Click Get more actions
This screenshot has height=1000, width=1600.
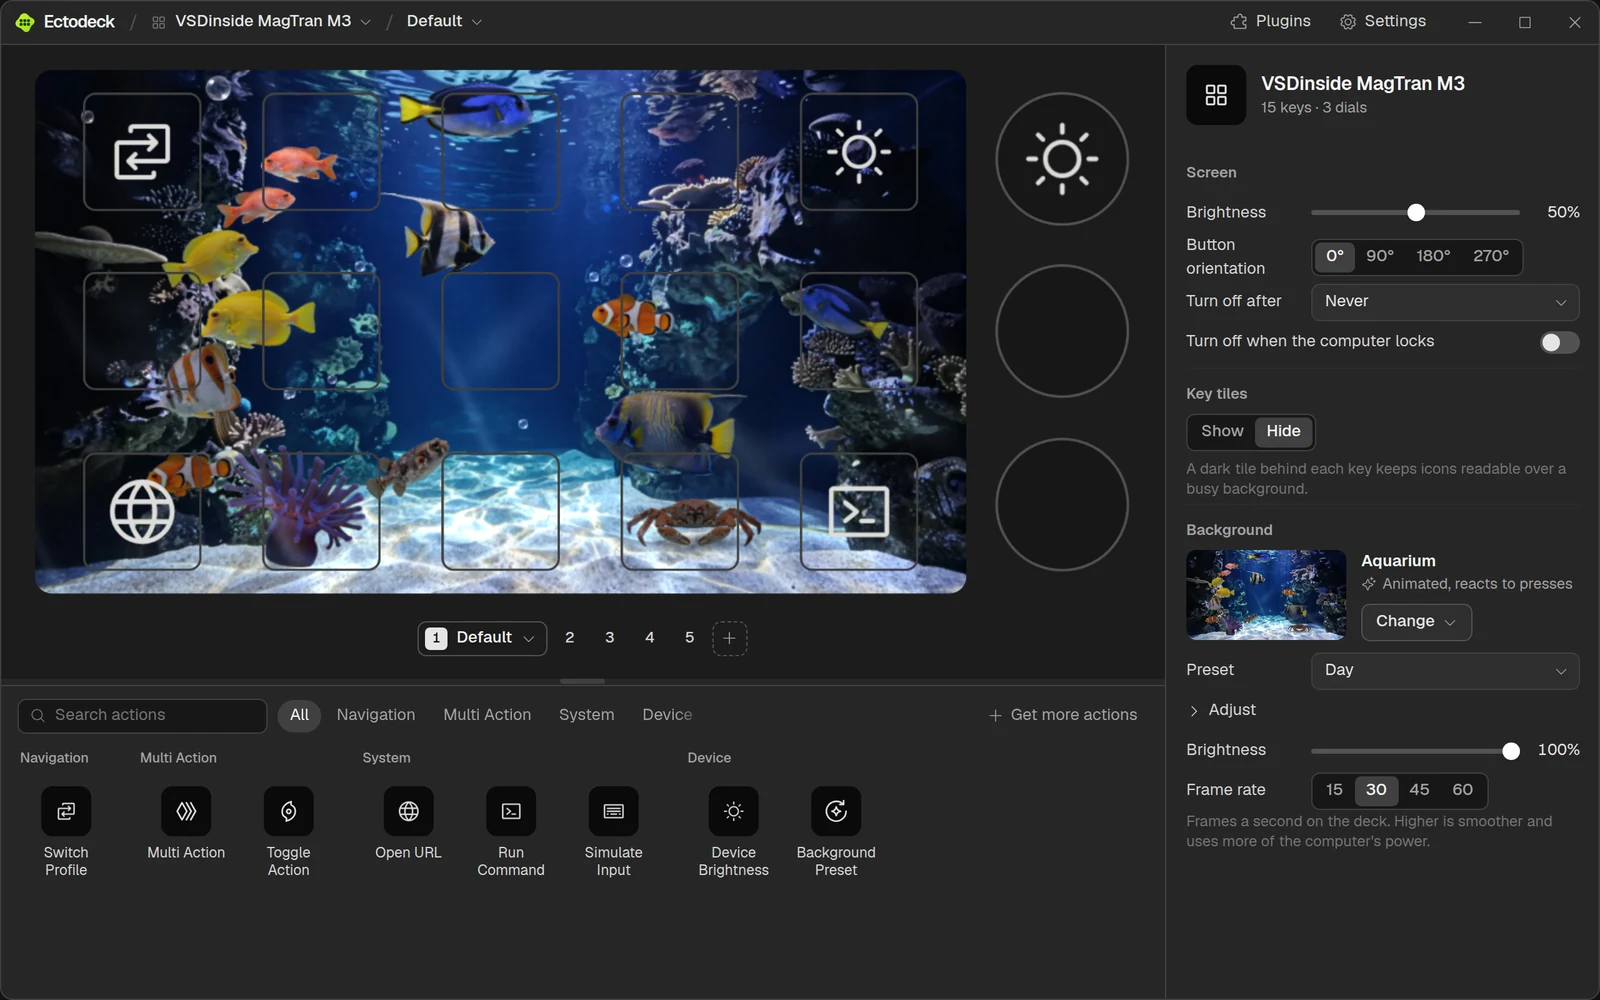[x=1063, y=715]
